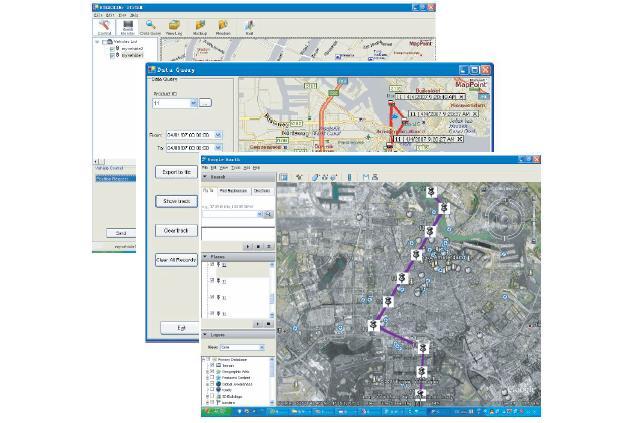Screen dimensions: 640x423
Task: Click the Control toolbar icon
Action: (104, 27)
